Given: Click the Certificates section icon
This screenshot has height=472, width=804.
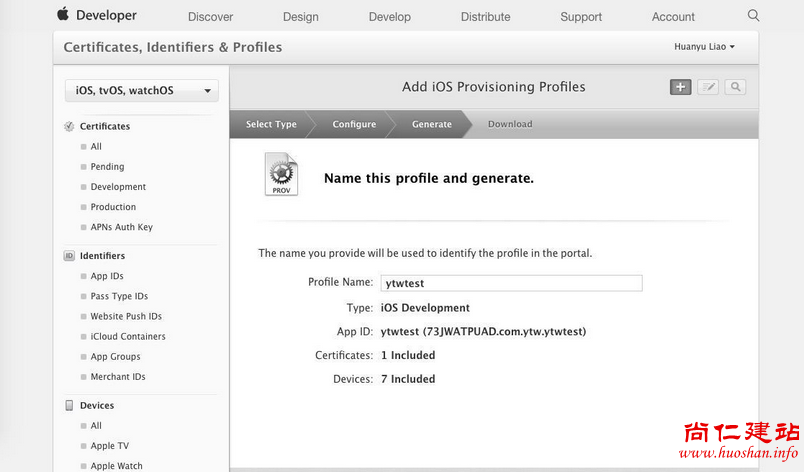Looking at the screenshot, I should [x=69, y=127].
